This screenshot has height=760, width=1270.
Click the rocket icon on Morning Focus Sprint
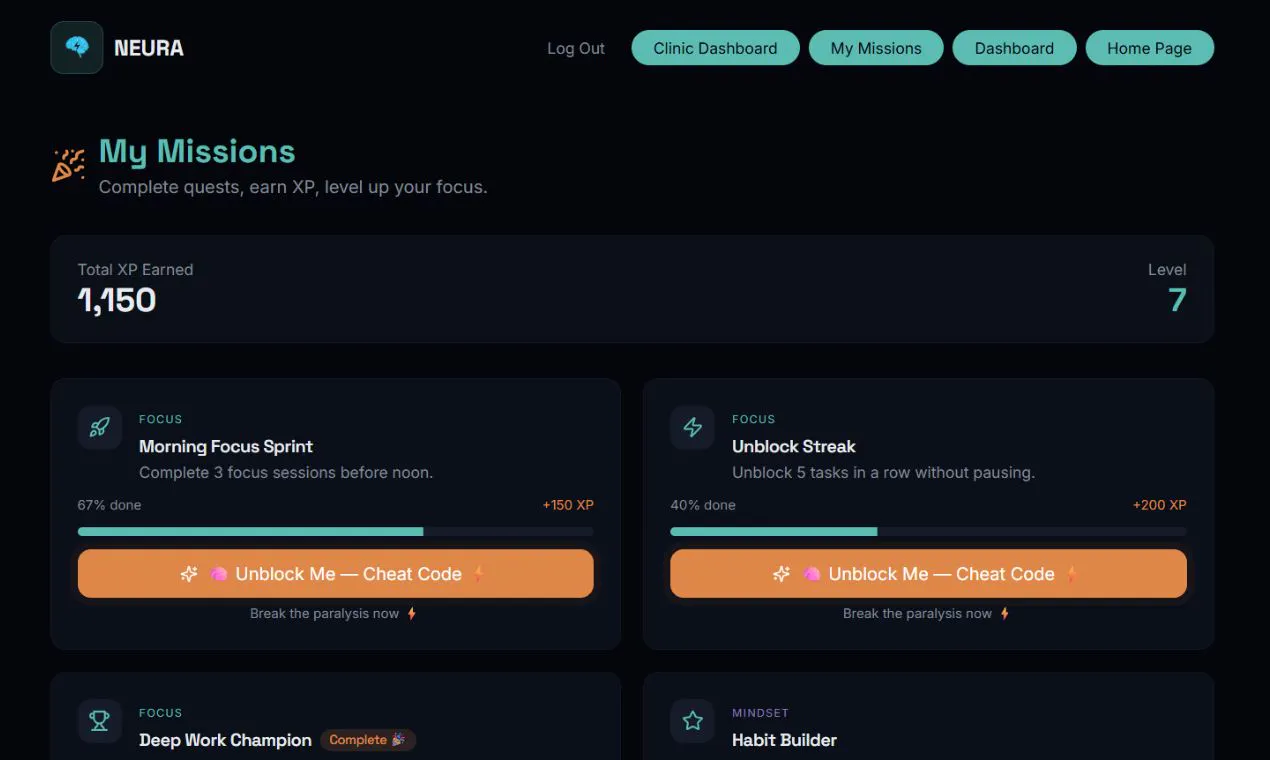99,428
